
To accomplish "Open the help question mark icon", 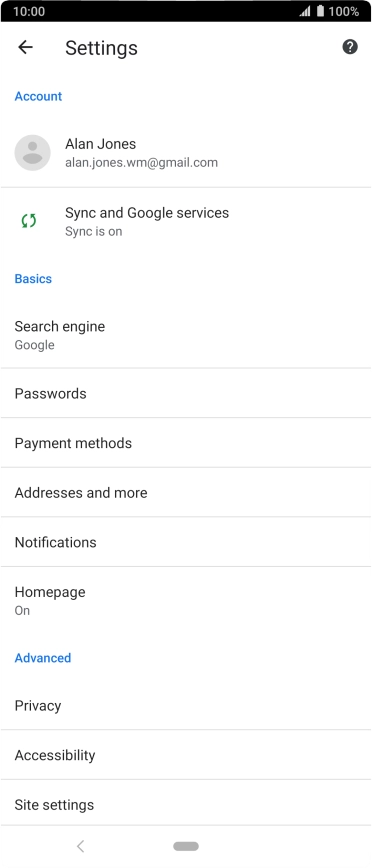I will tap(350, 47).
